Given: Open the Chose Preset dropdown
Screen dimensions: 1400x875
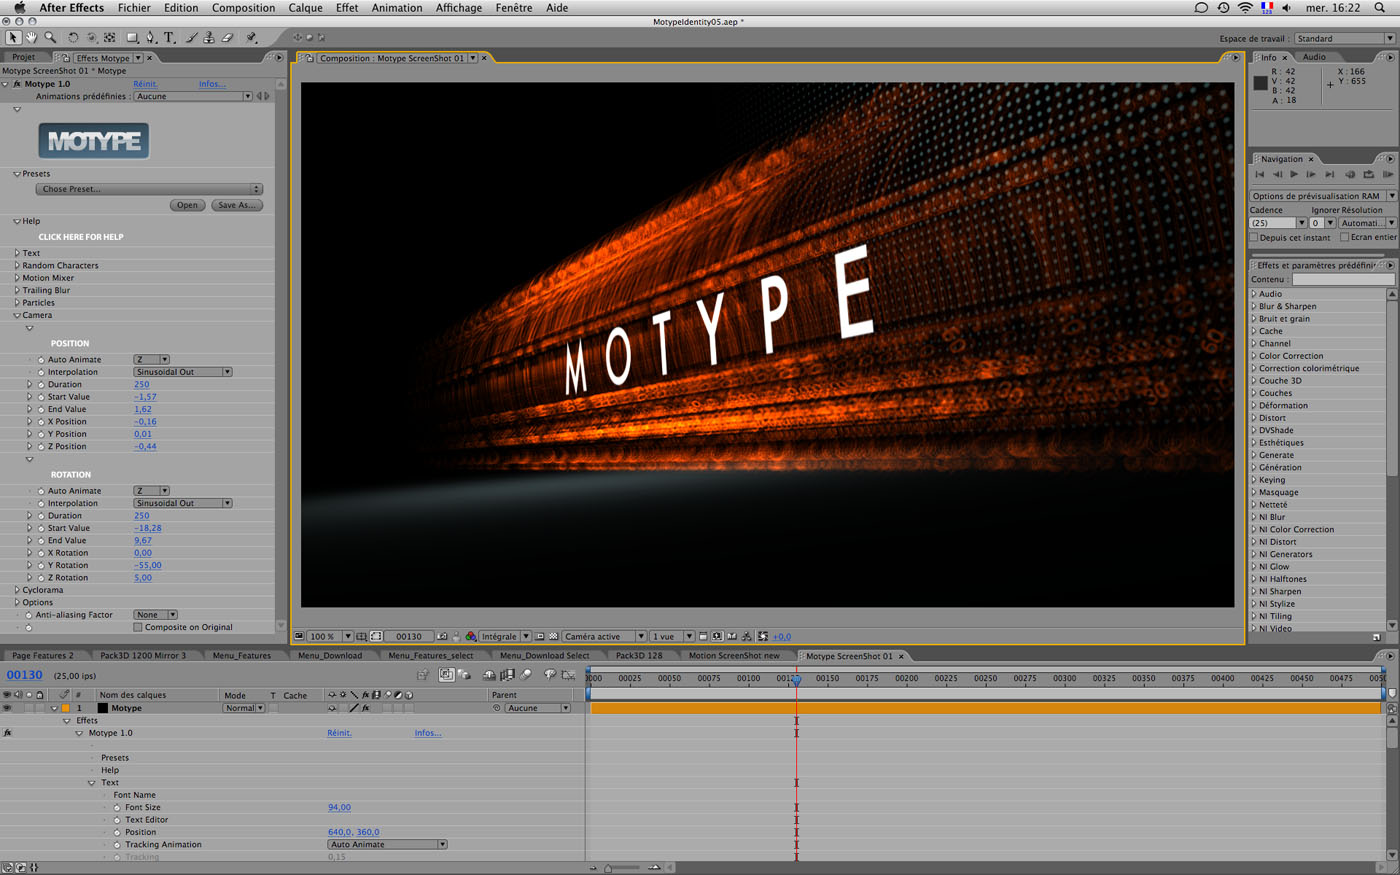Looking at the screenshot, I should 149,189.
